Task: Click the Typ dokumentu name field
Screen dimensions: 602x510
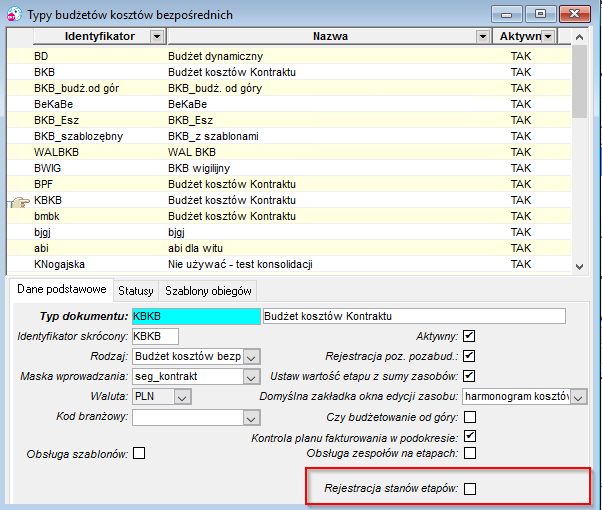Action: tap(414, 316)
